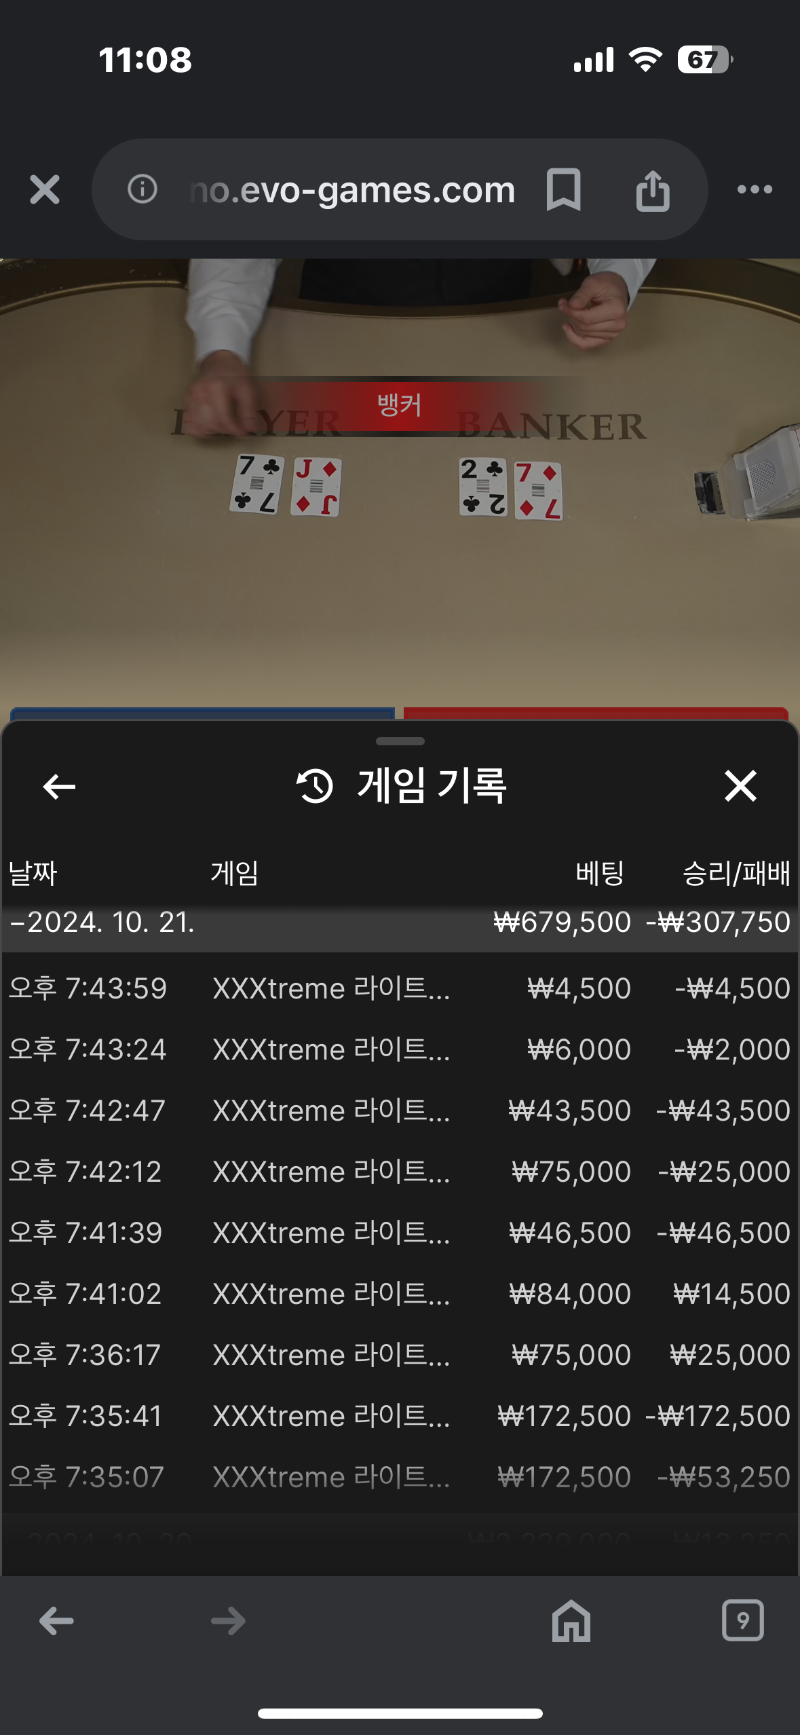The height and width of the screenshot is (1735, 800).
Task: Tap the red 뱅커 result banner
Action: pyautogui.click(x=398, y=405)
